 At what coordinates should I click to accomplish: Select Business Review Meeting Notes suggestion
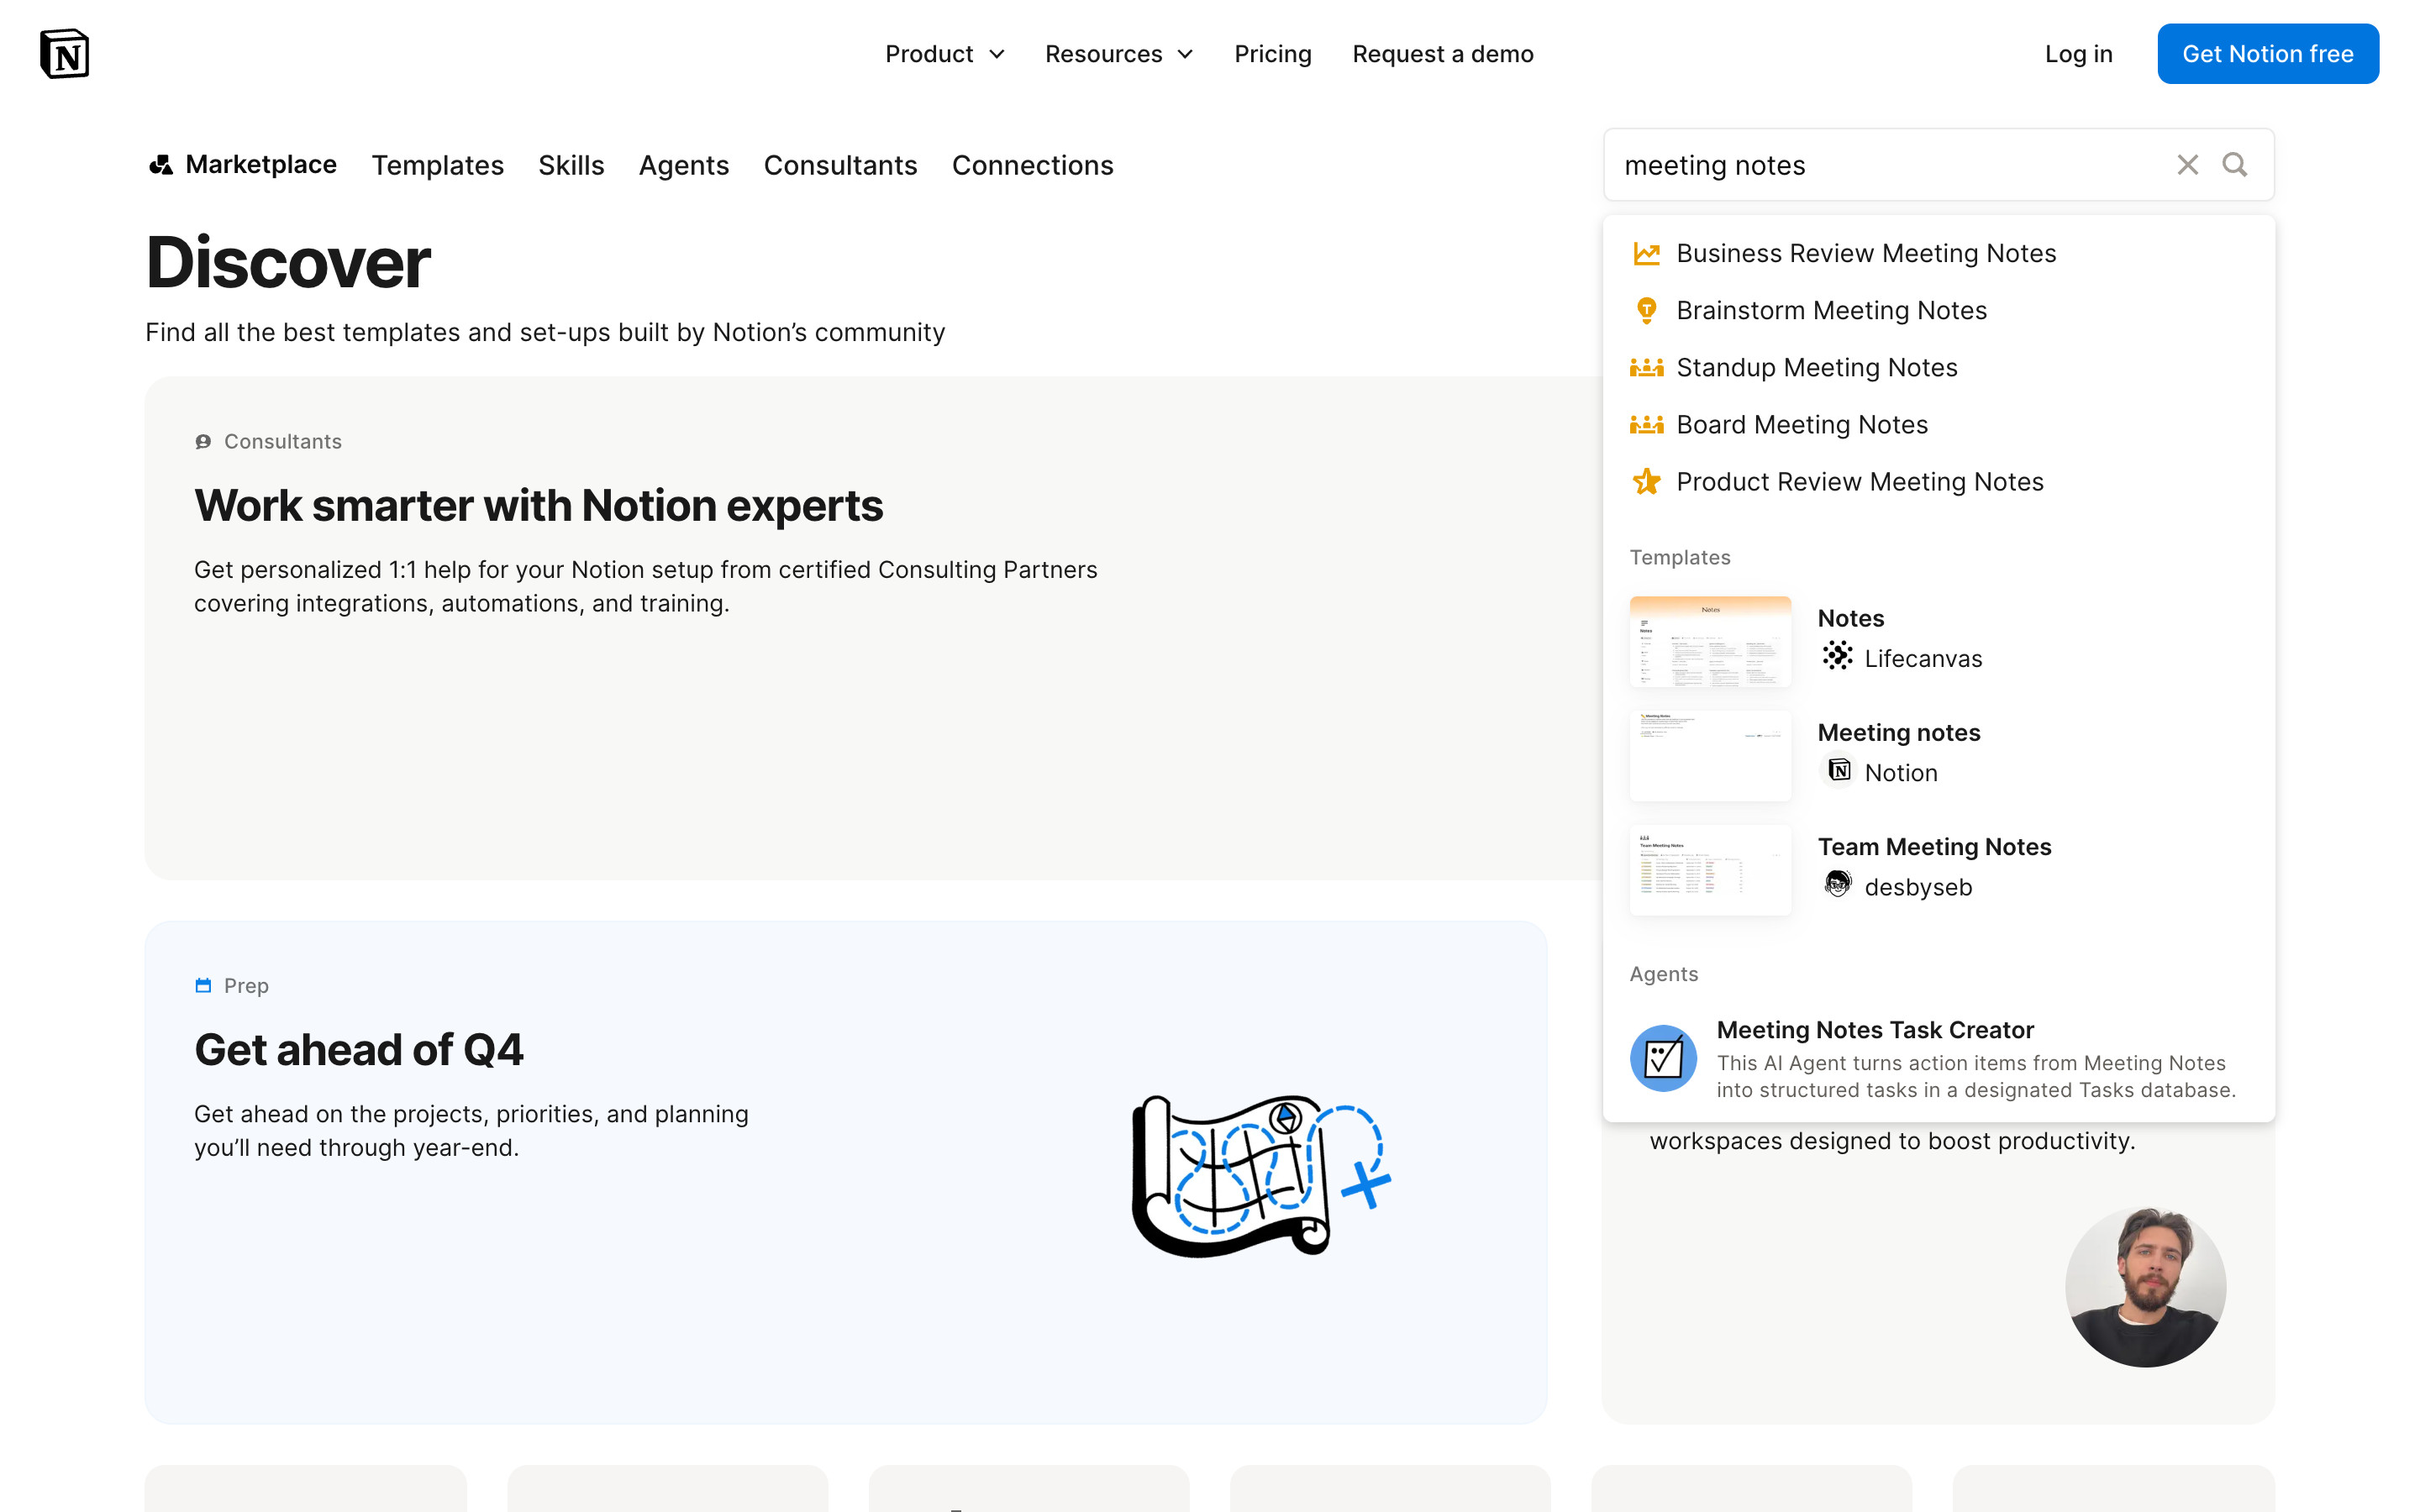point(1938,254)
